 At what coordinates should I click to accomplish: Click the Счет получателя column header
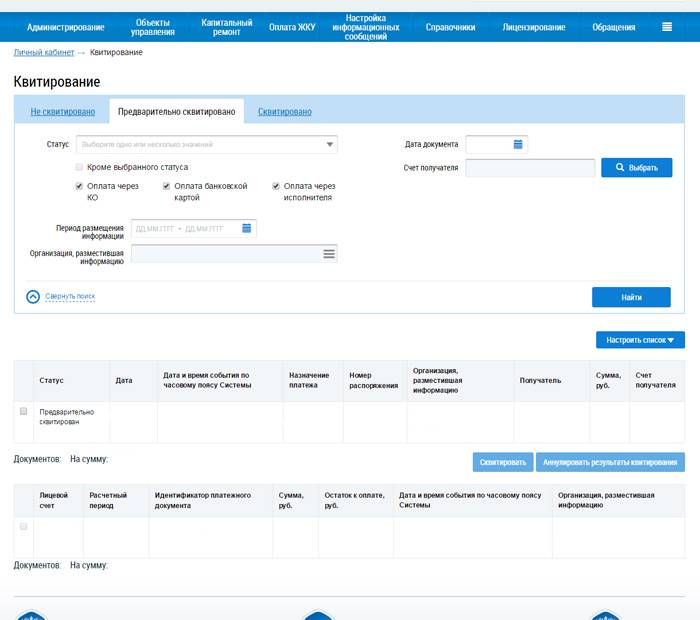pos(655,380)
